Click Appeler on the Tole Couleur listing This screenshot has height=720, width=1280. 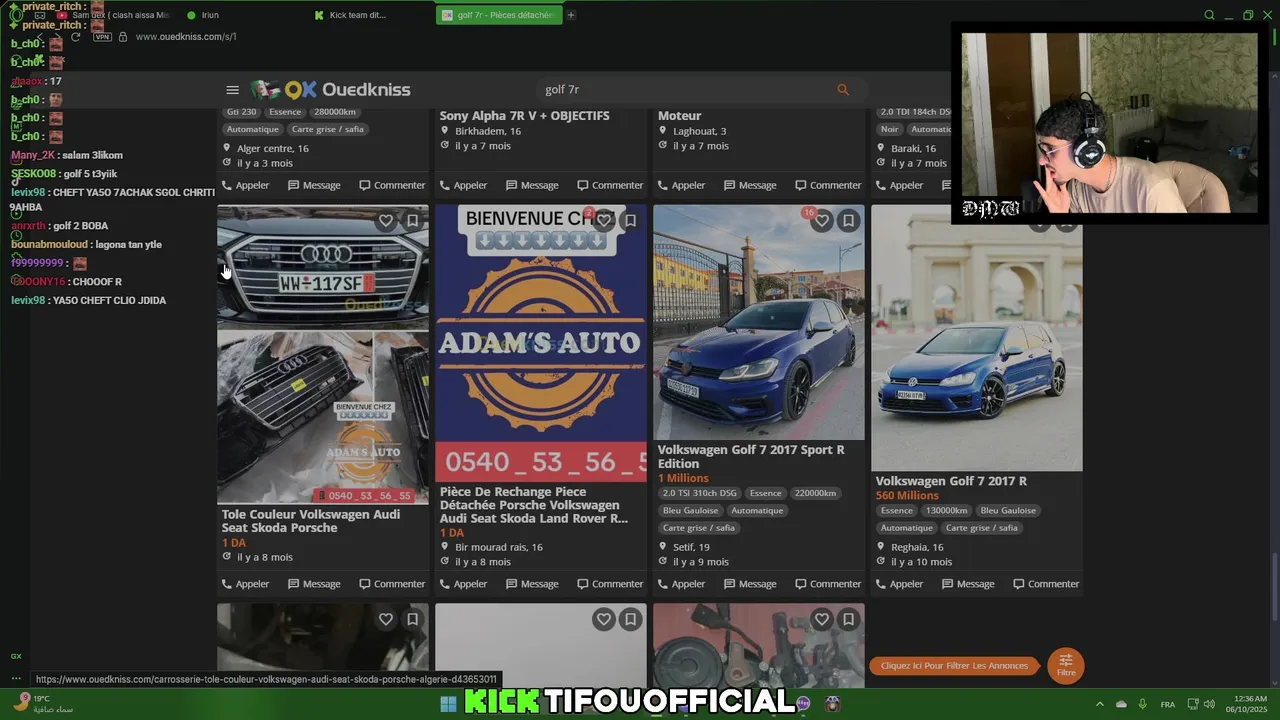[246, 584]
